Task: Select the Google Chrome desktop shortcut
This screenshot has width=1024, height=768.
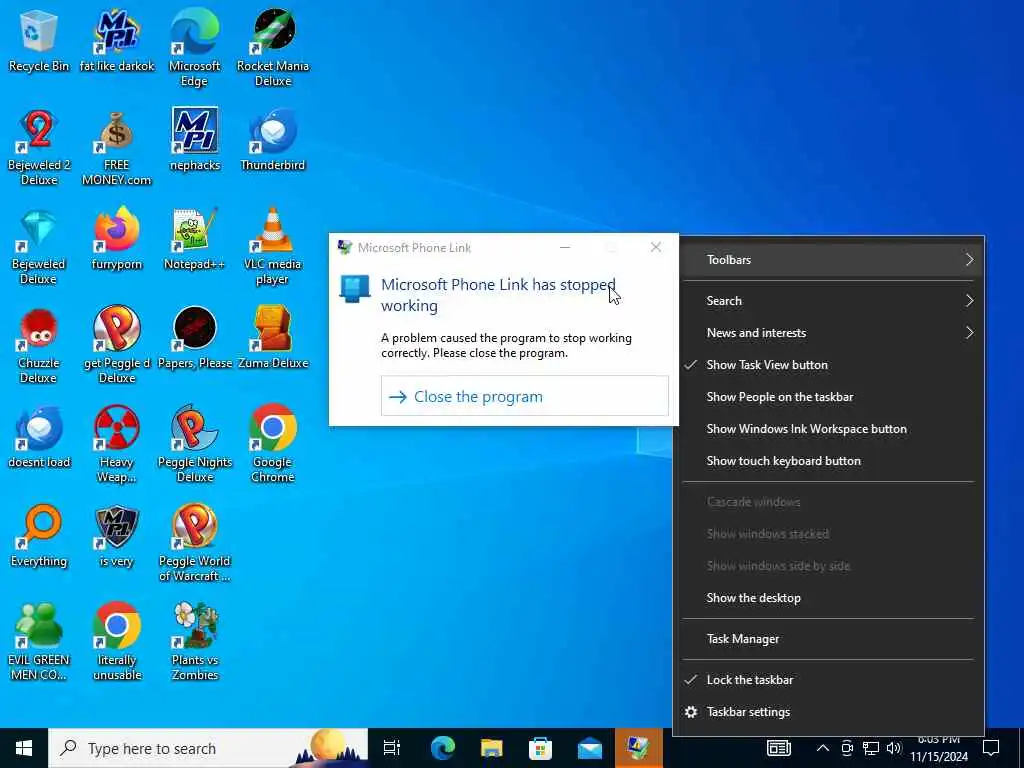Action: pos(273,444)
